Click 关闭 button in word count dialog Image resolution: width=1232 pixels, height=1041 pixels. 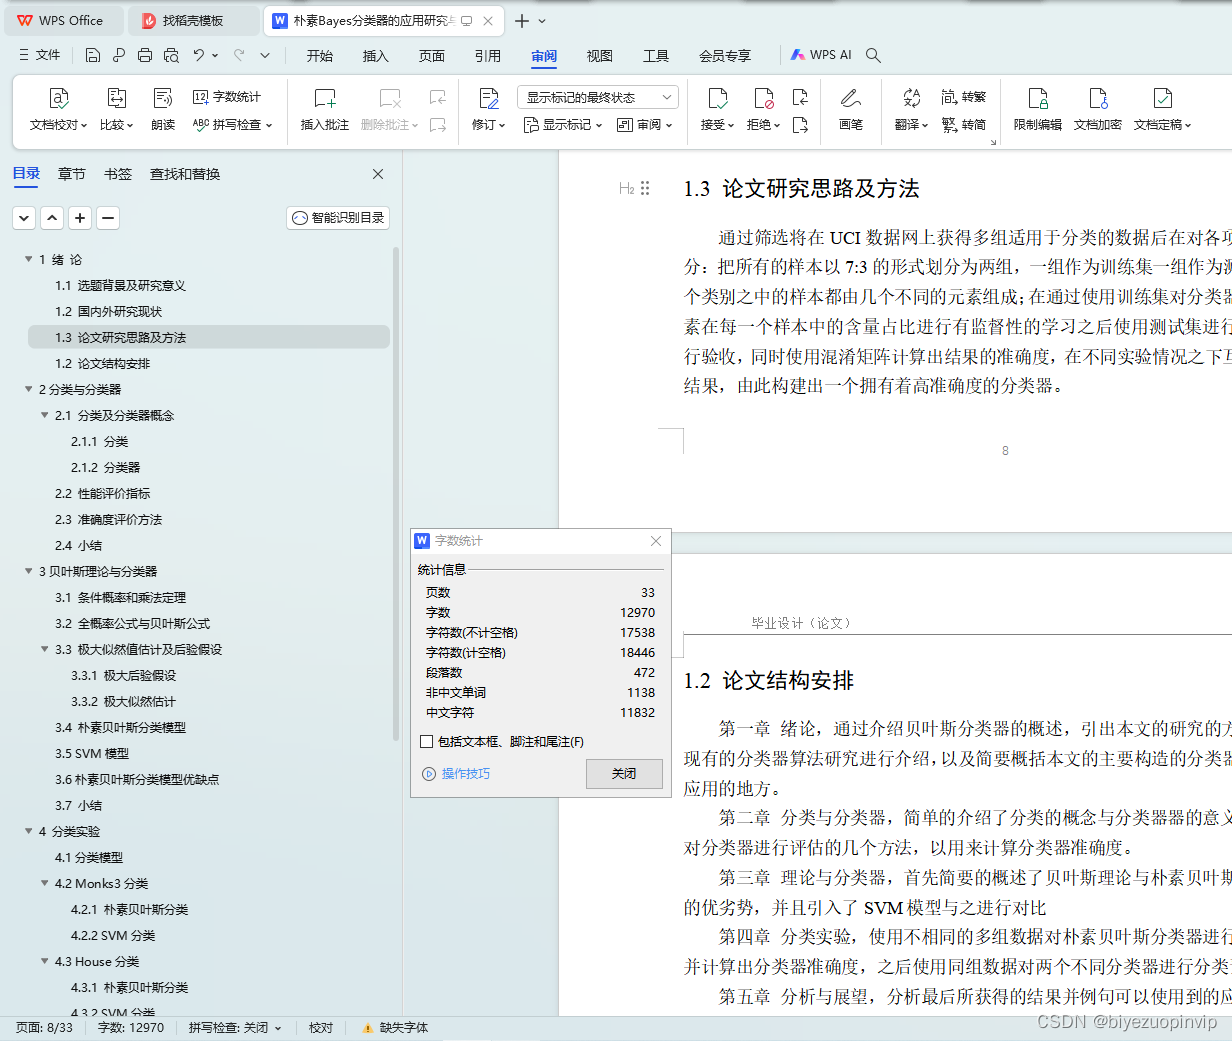(624, 774)
